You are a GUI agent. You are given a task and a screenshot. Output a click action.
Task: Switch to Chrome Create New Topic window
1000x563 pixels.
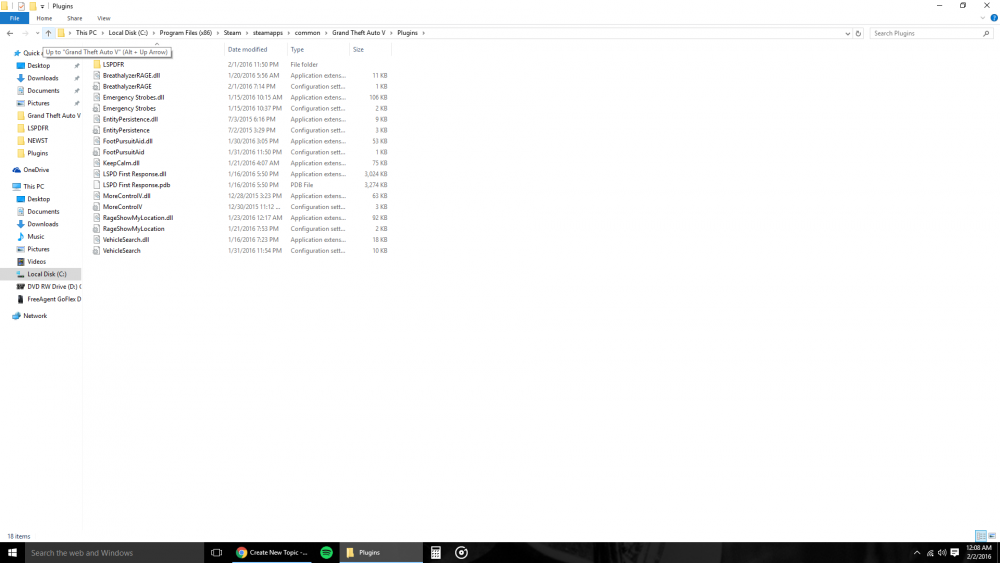tap(272, 553)
